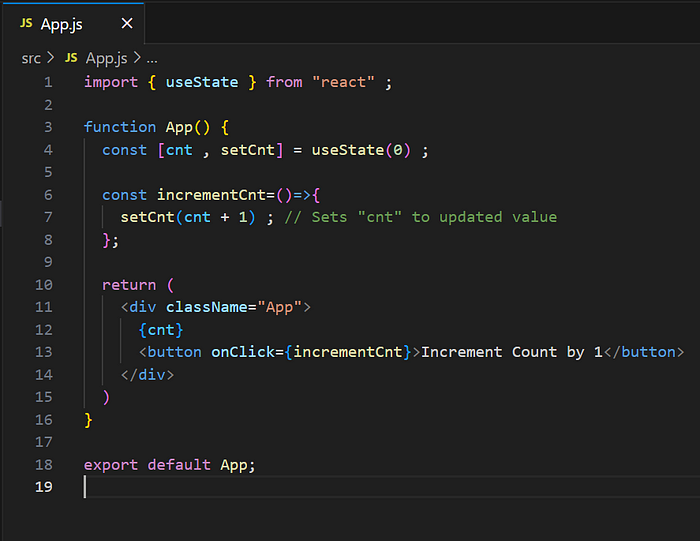Click 'className' attribute on line 11

(x=206, y=308)
